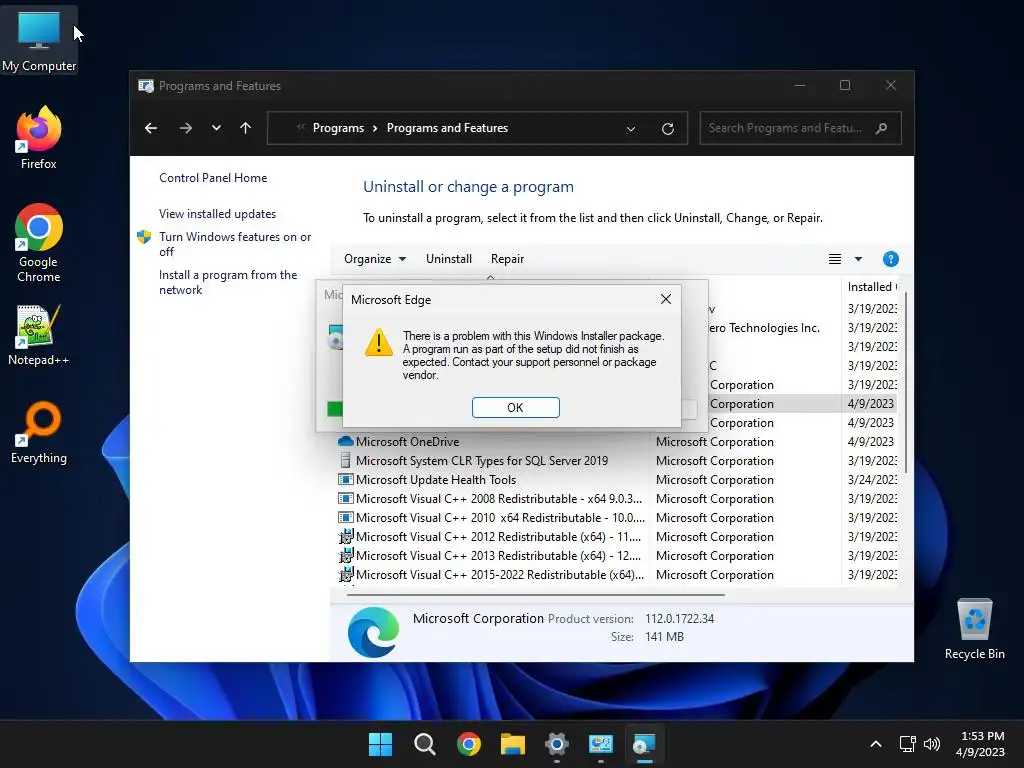Viewport: 1024px width, 768px height.
Task: Click OK in the Microsoft Edge dialog
Action: click(515, 408)
